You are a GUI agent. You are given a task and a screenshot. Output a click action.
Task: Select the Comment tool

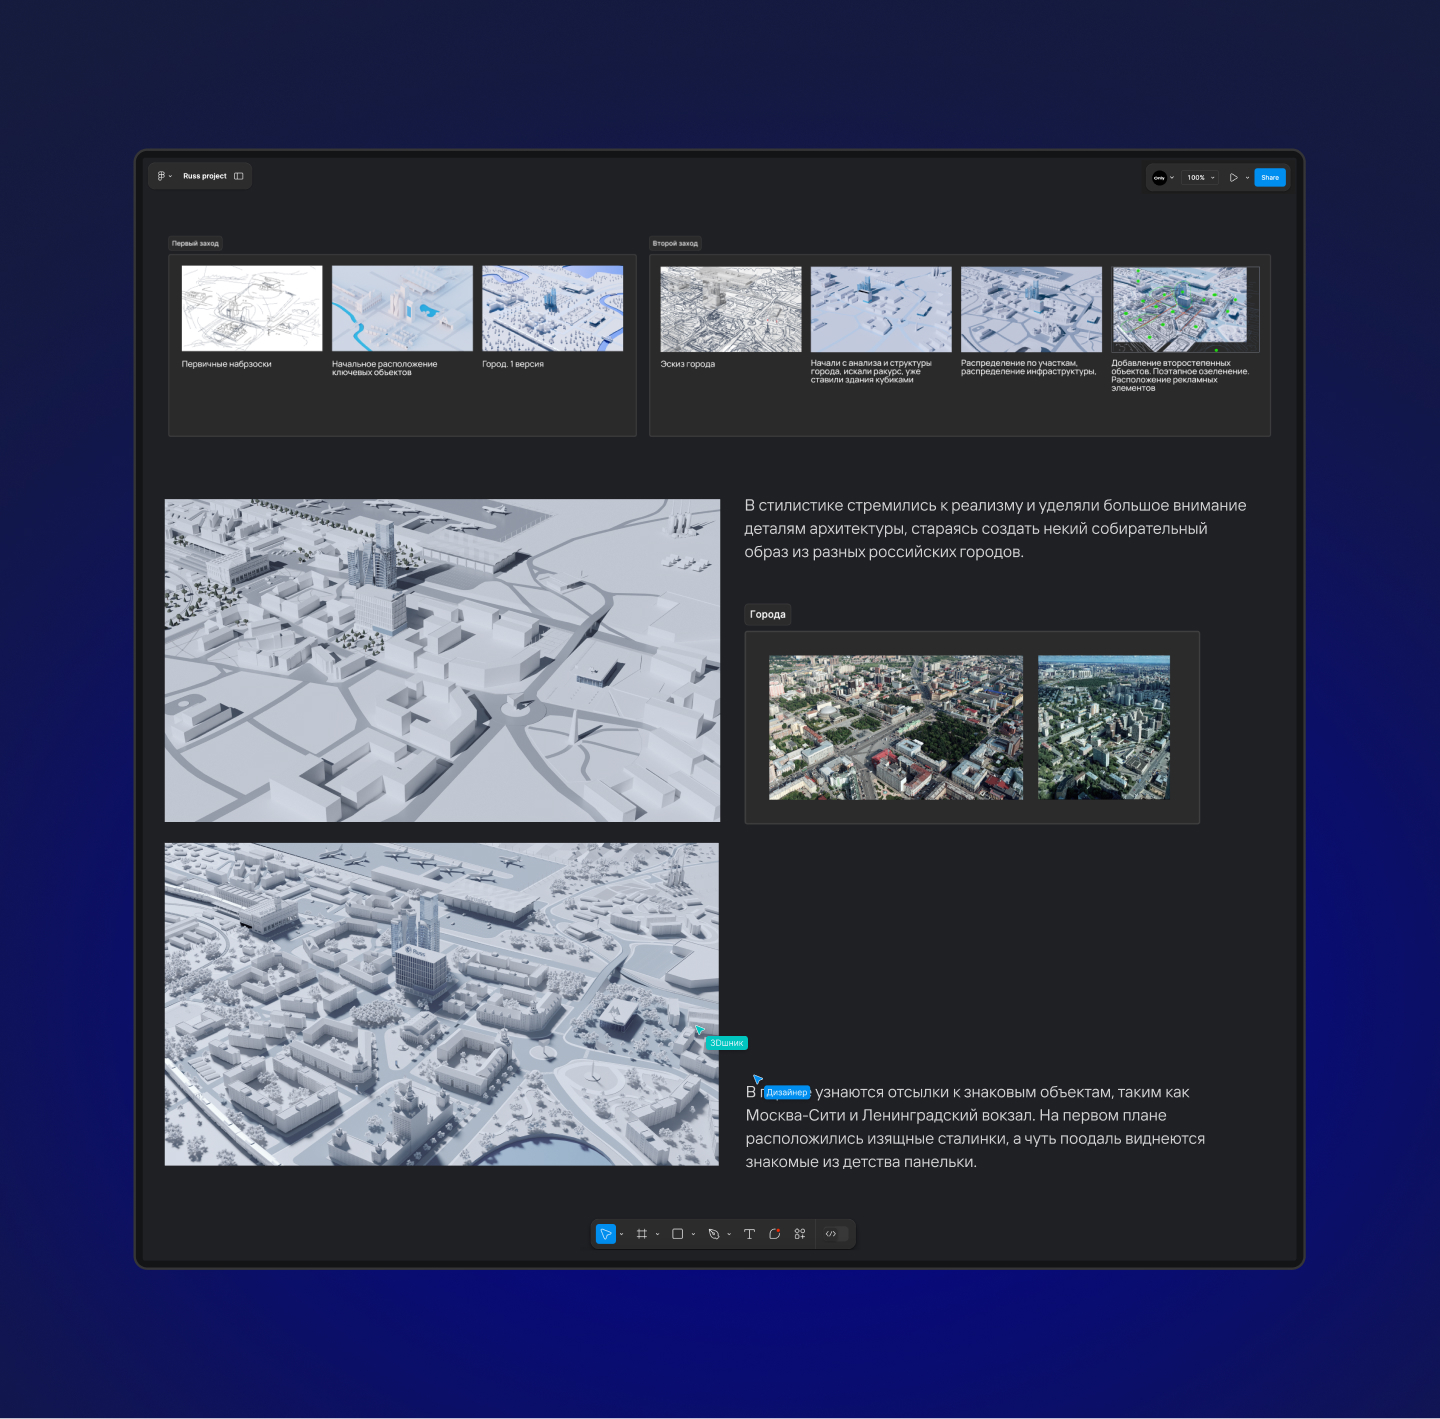pos(774,1234)
